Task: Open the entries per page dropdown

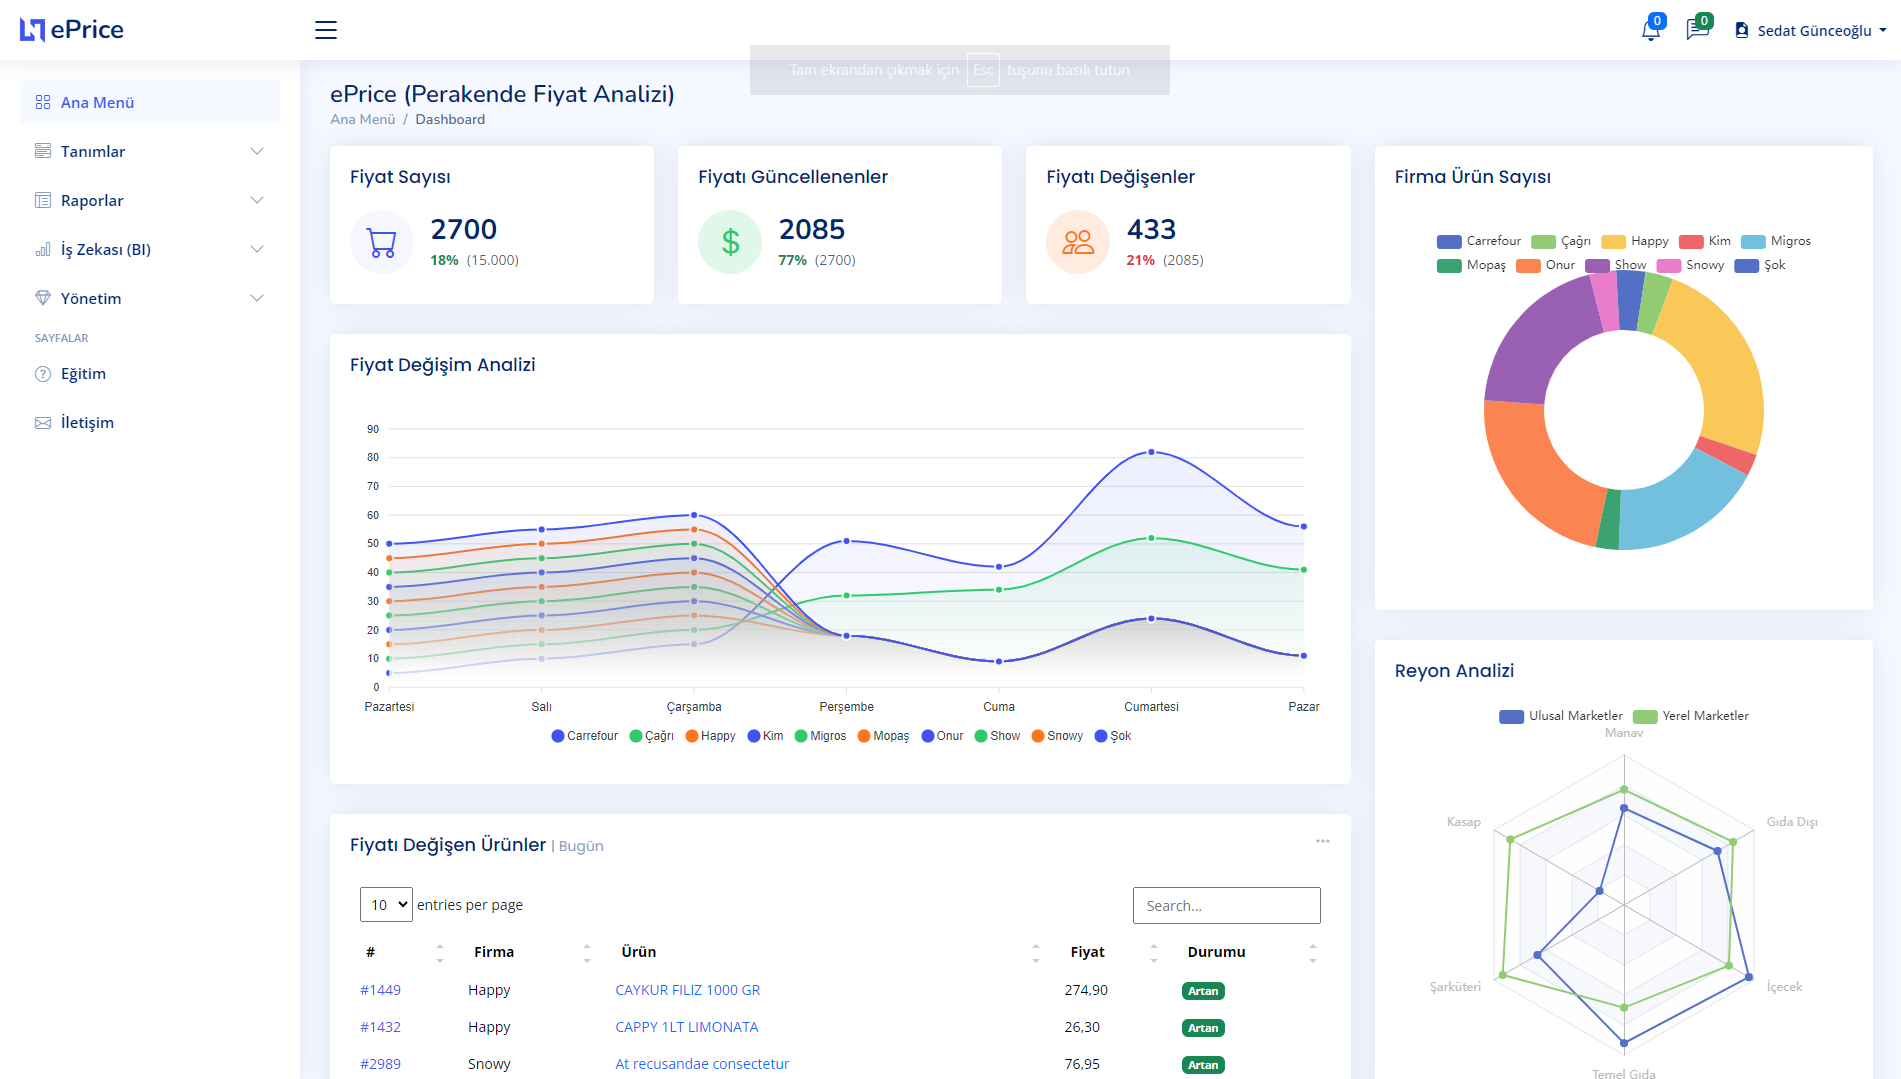Action: coord(386,905)
